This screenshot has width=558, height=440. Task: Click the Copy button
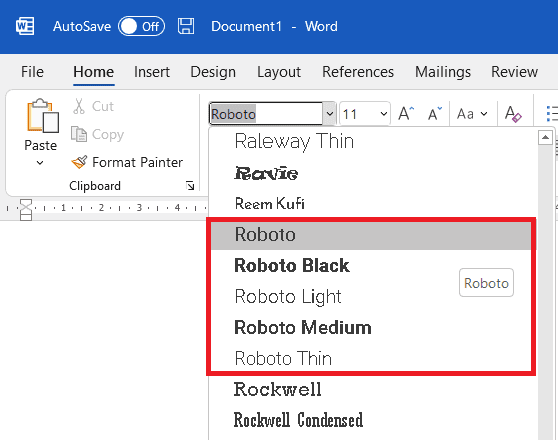(98, 134)
